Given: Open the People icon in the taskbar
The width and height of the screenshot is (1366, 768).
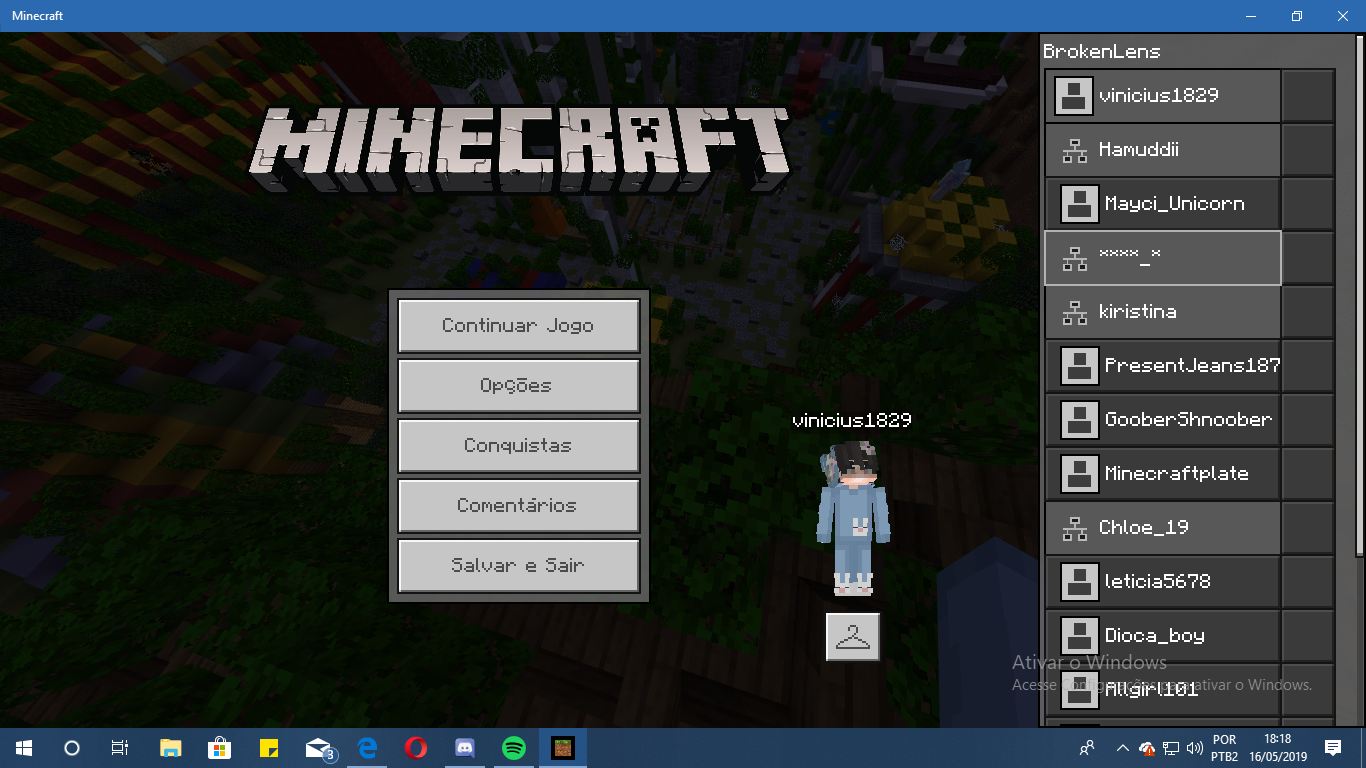Looking at the screenshot, I should point(1087,748).
